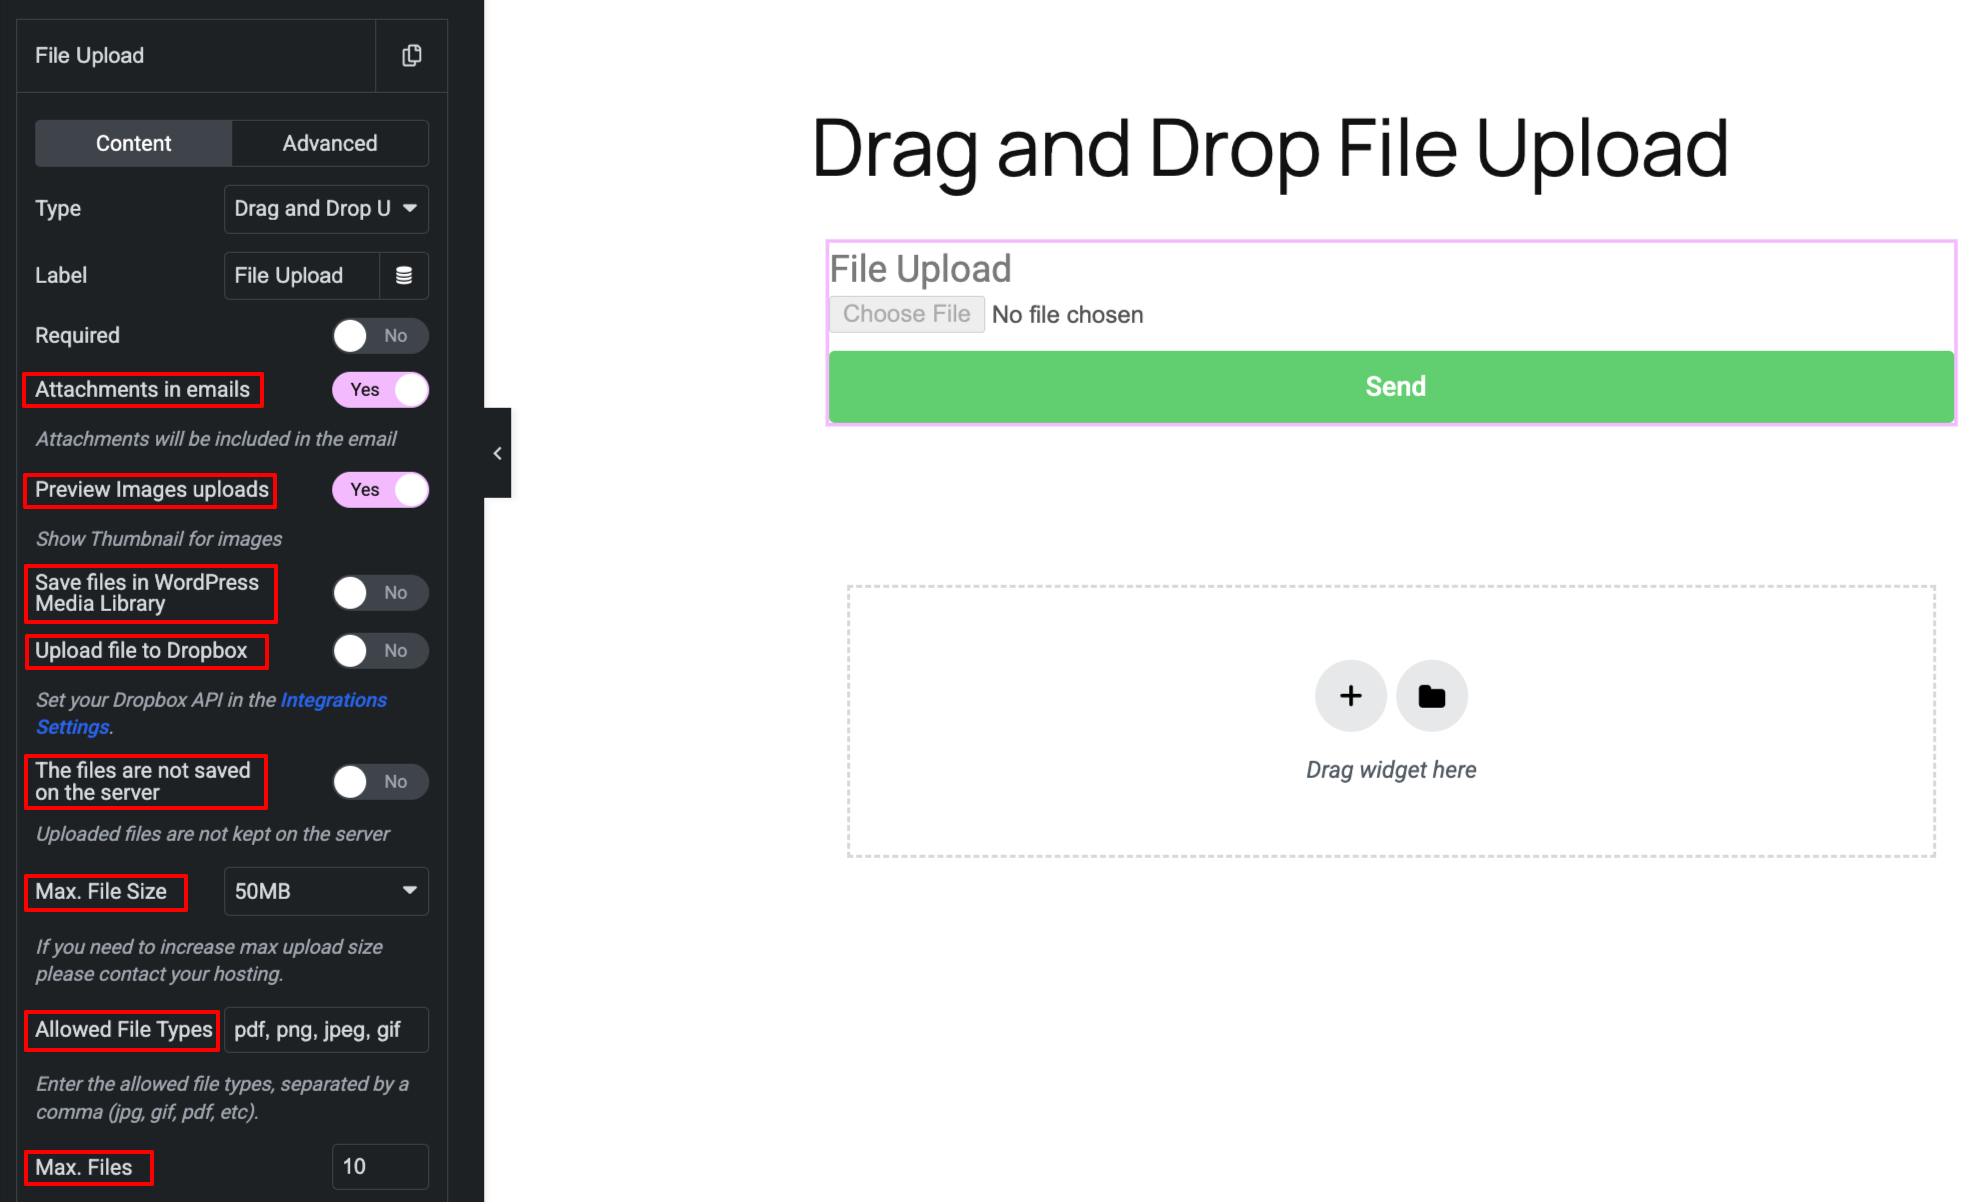This screenshot has width=1978, height=1202.
Task: Edit the Allowed File Types field
Action: (x=326, y=1029)
